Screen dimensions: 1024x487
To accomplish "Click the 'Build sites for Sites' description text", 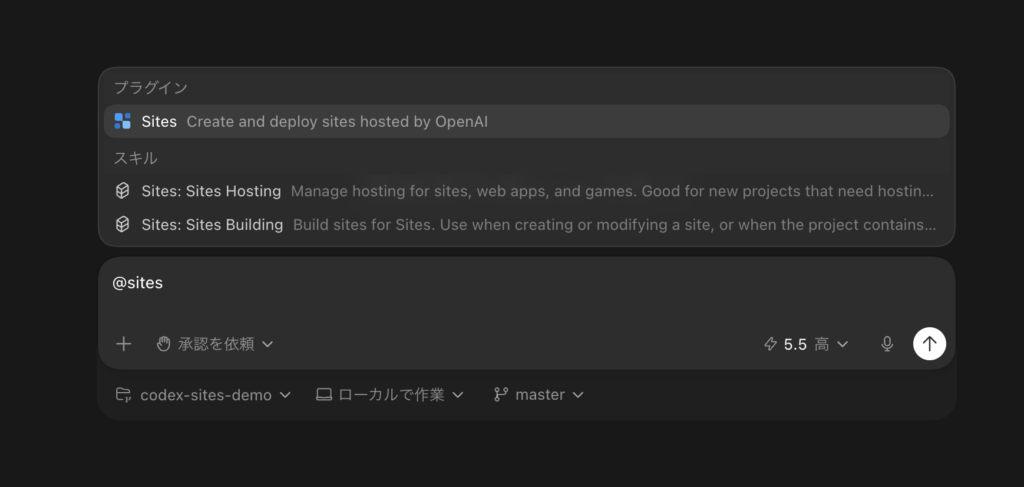I will coord(615,225).
